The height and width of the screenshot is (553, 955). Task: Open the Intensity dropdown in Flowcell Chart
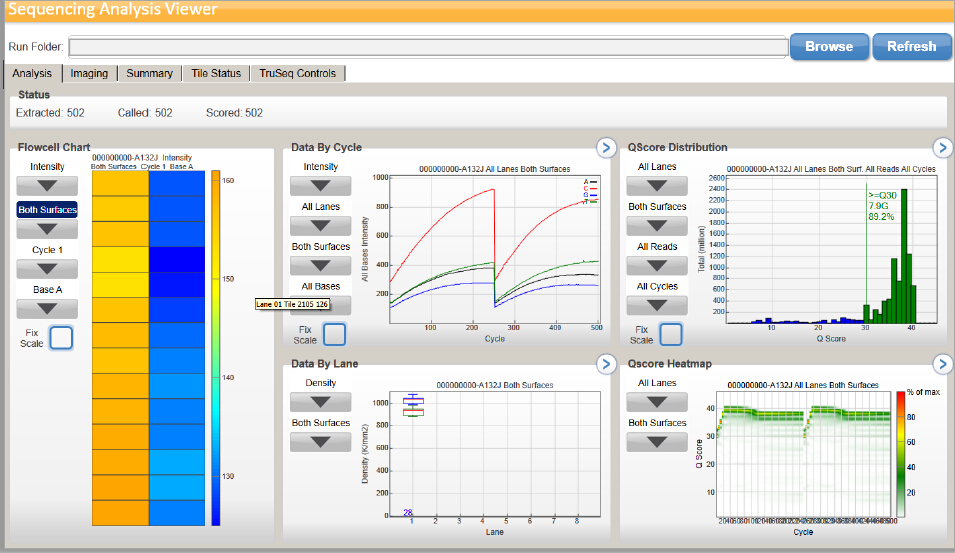pos(47,186)
